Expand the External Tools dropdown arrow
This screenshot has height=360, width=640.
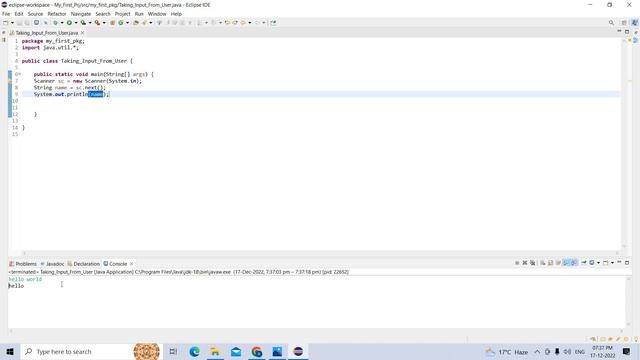(104, 23)
